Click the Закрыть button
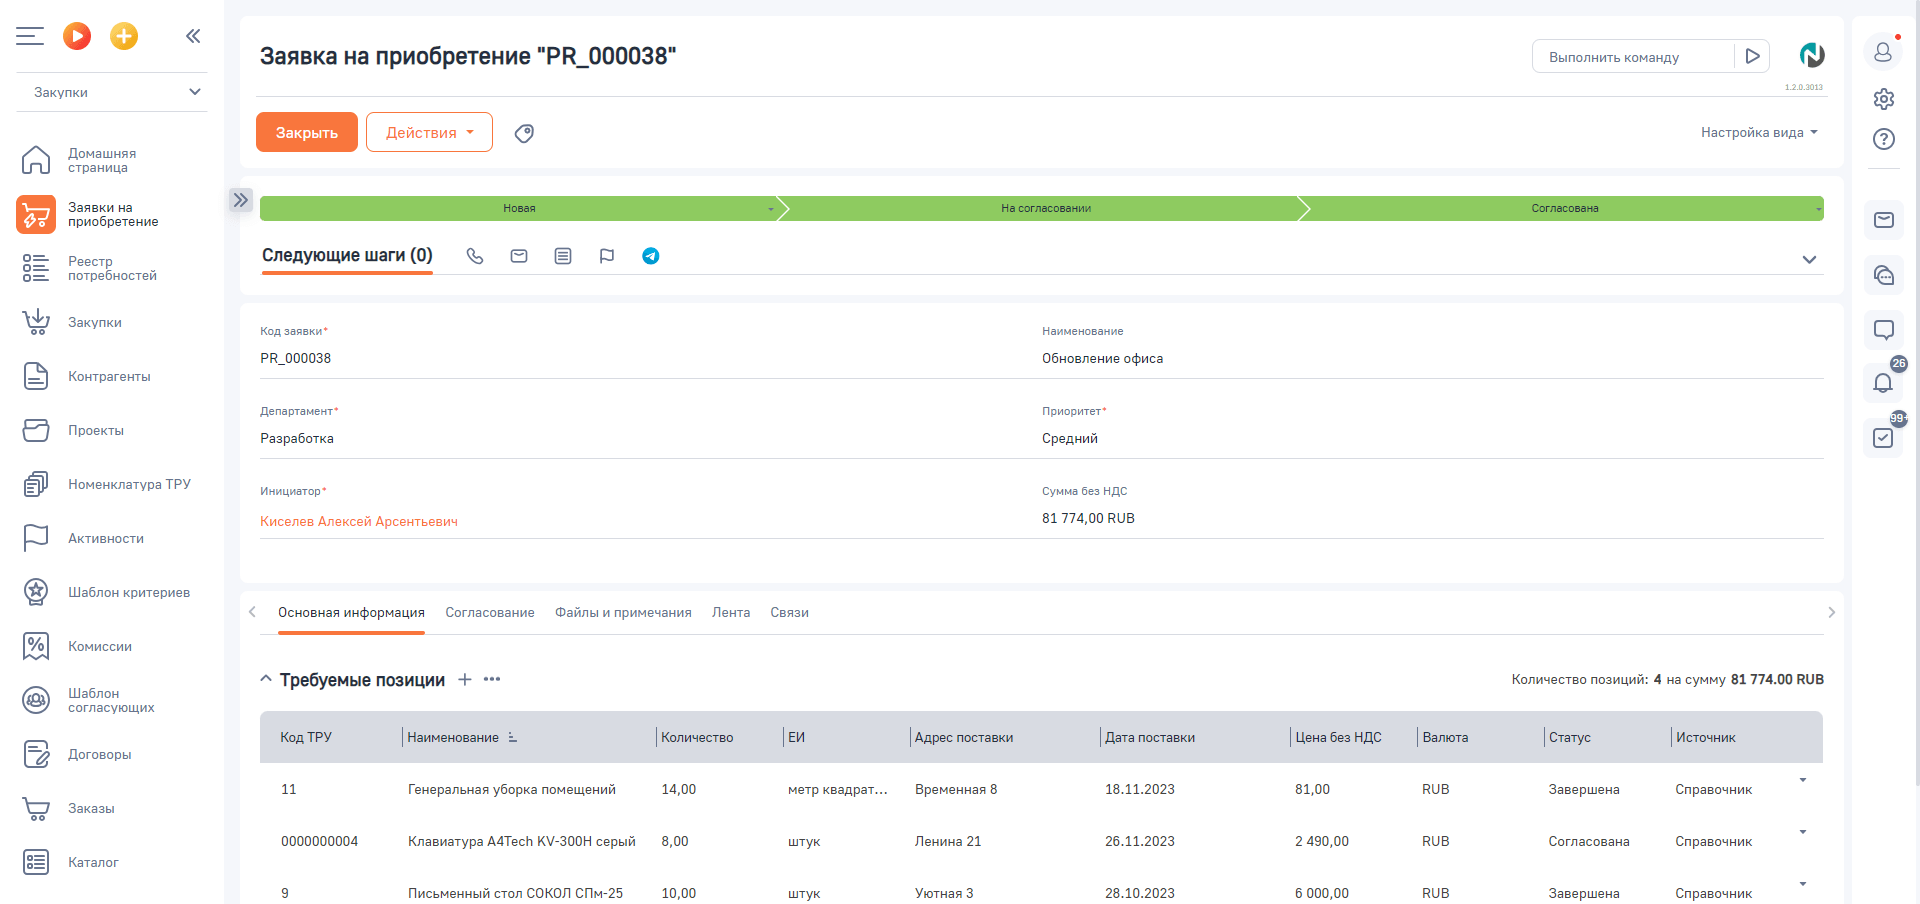 pos(307,132)
